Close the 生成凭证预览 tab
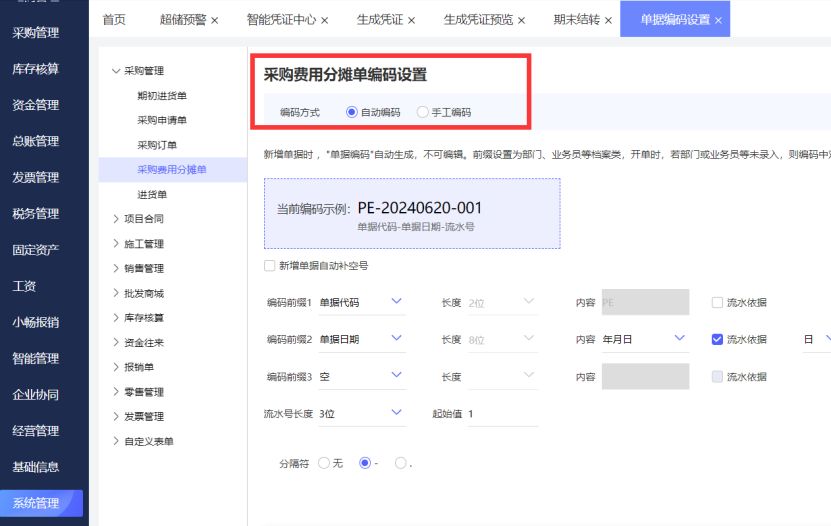 point(521,20)
